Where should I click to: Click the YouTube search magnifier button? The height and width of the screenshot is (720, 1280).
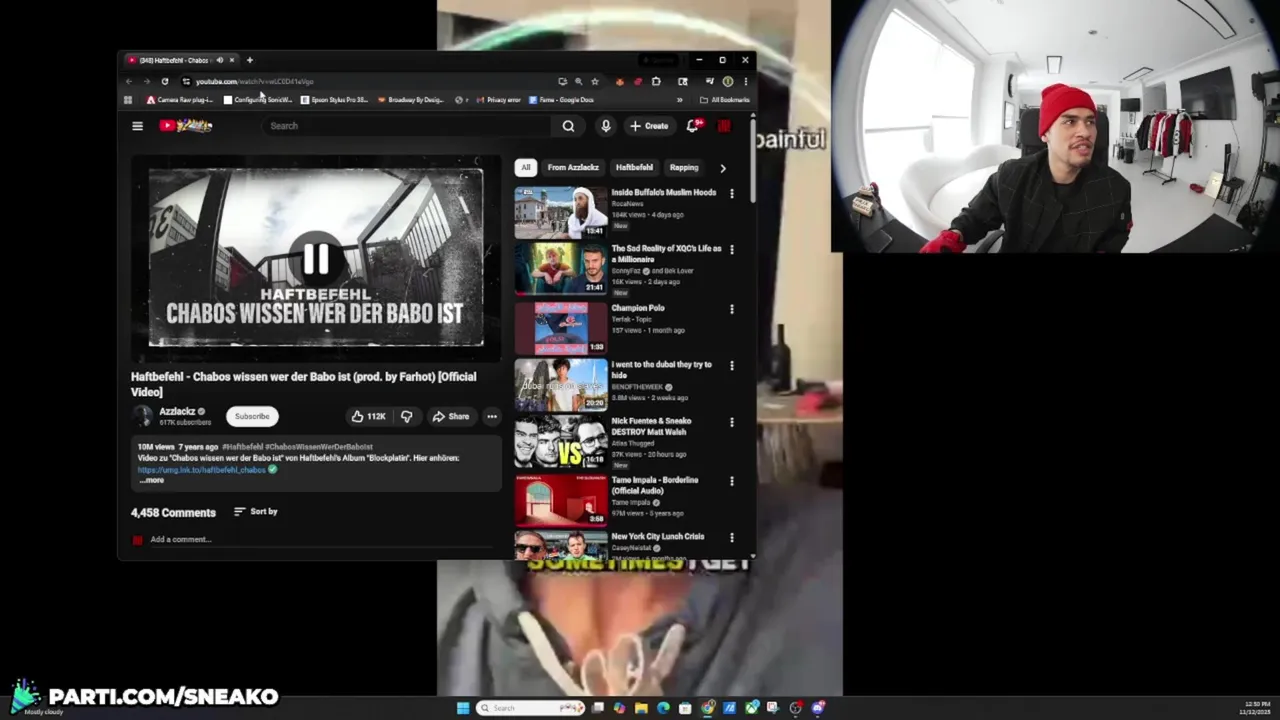click(x=568, y=126)
